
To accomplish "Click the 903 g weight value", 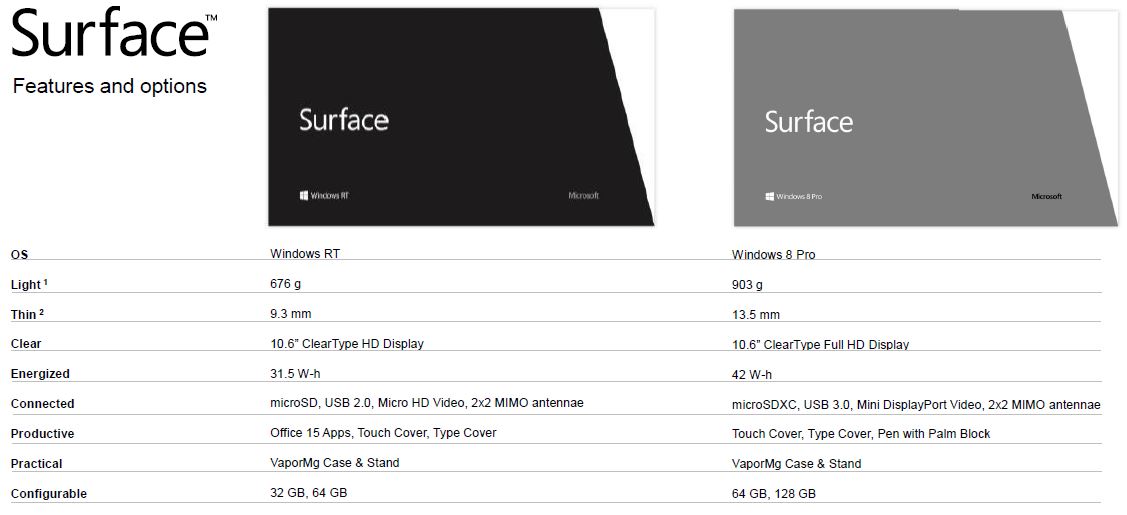I will point(748,285).
